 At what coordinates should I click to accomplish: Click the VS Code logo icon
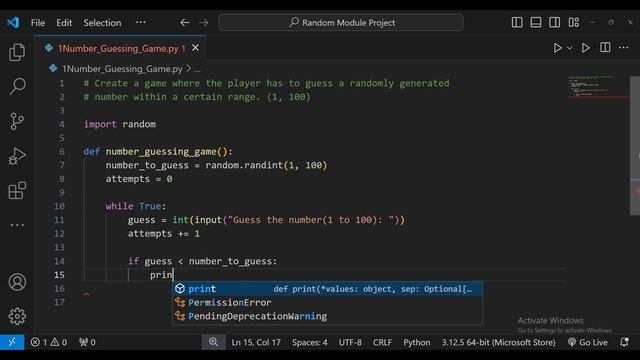point(13,22)
